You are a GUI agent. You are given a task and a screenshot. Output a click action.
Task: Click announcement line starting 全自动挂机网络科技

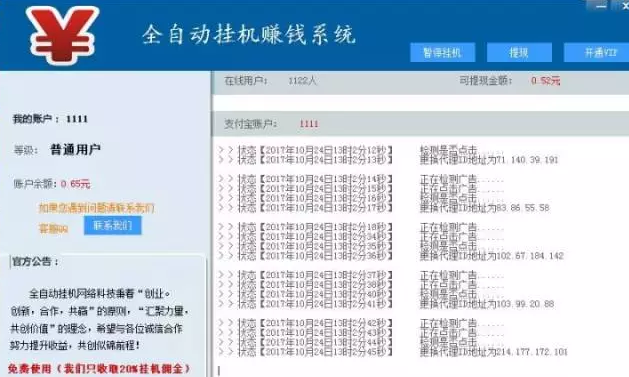100,294
